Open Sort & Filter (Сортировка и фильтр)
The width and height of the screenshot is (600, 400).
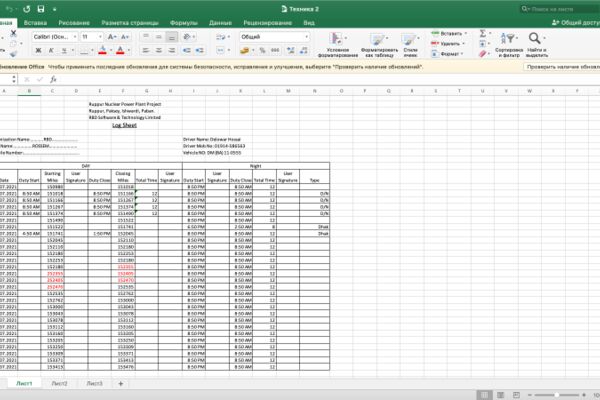point(509,44)
